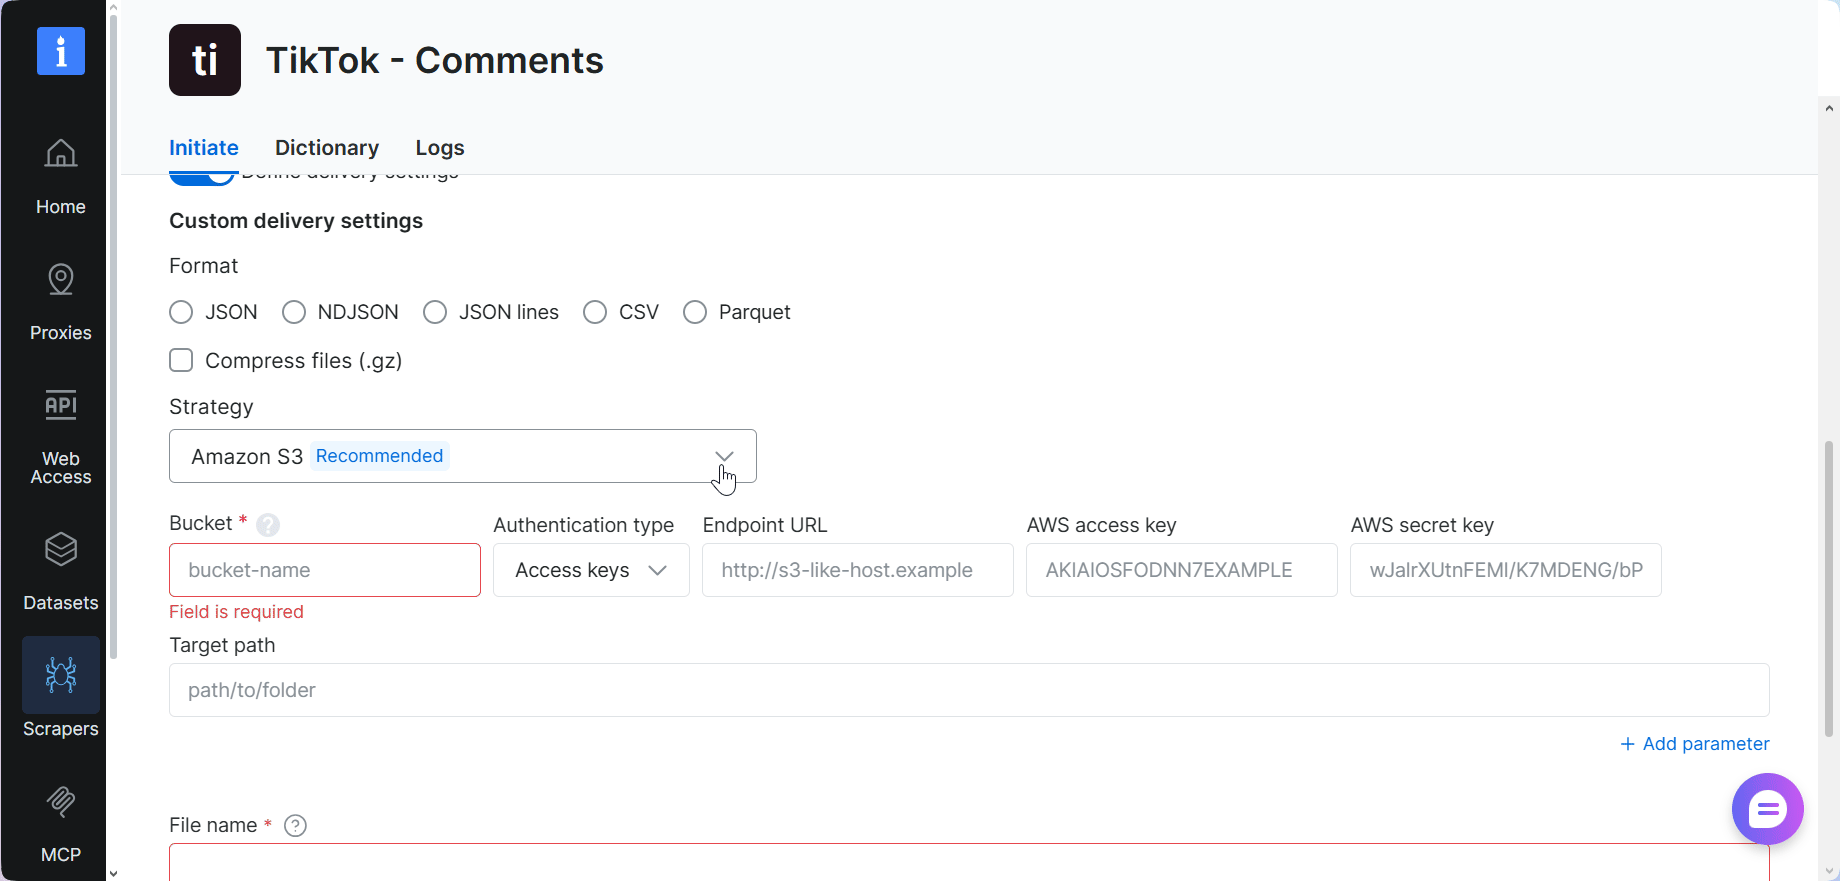Open the Web Access API icon
1840x881 pixels.
point(61,405)
